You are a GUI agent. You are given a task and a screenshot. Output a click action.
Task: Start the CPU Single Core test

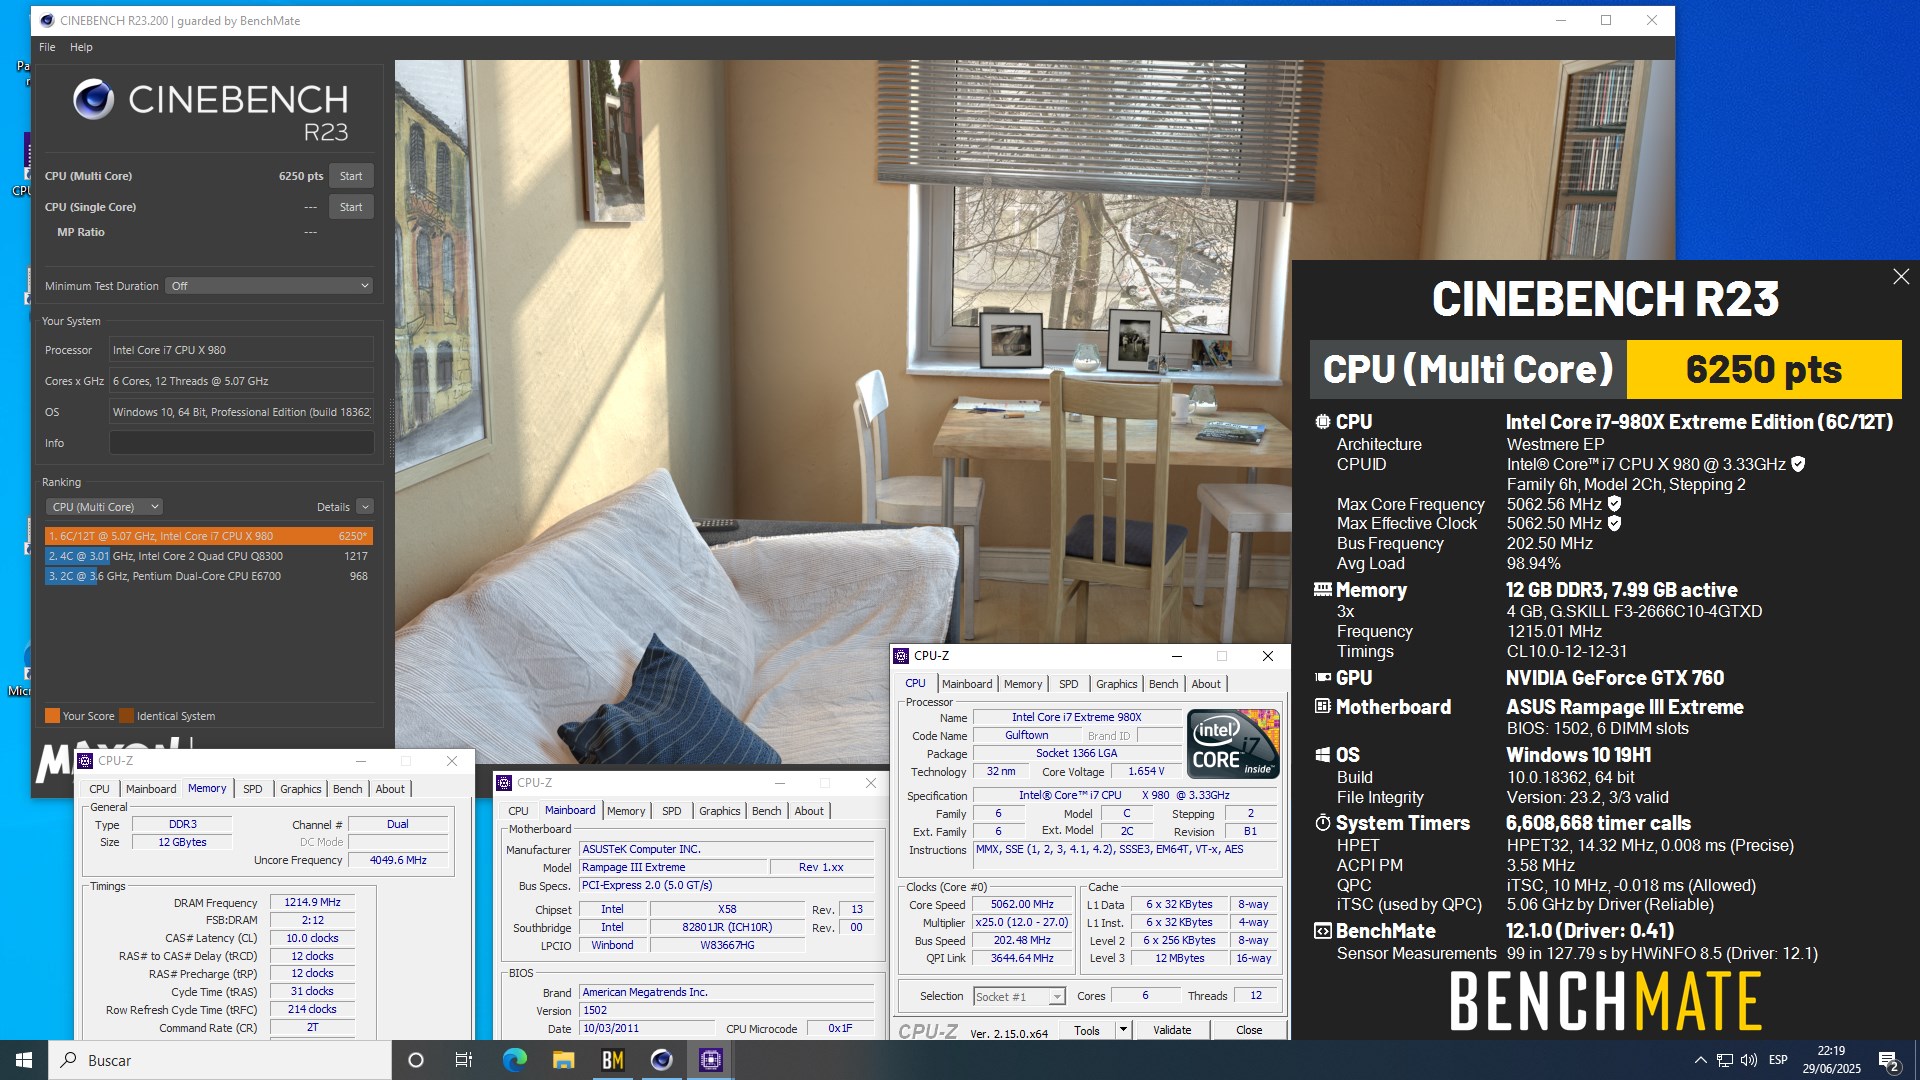351,207
